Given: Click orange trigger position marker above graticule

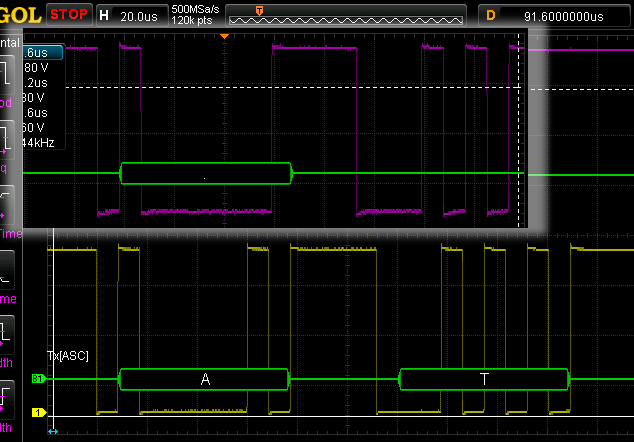Looking at the screenshot, I should point(224,36).
